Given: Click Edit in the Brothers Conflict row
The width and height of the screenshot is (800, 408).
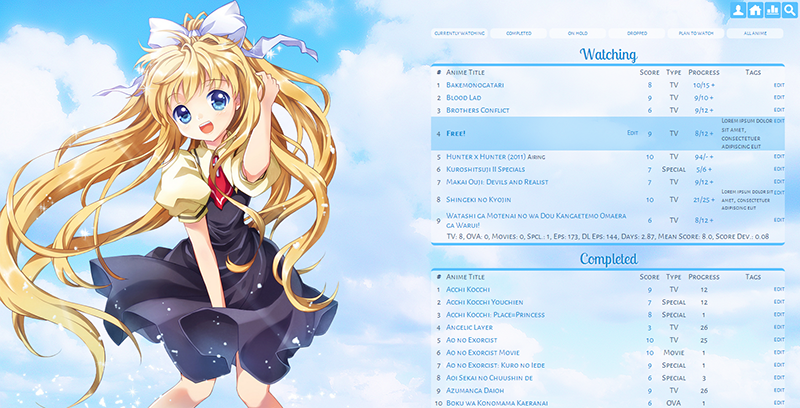Looking at the screenshot, I should [779, 110].
